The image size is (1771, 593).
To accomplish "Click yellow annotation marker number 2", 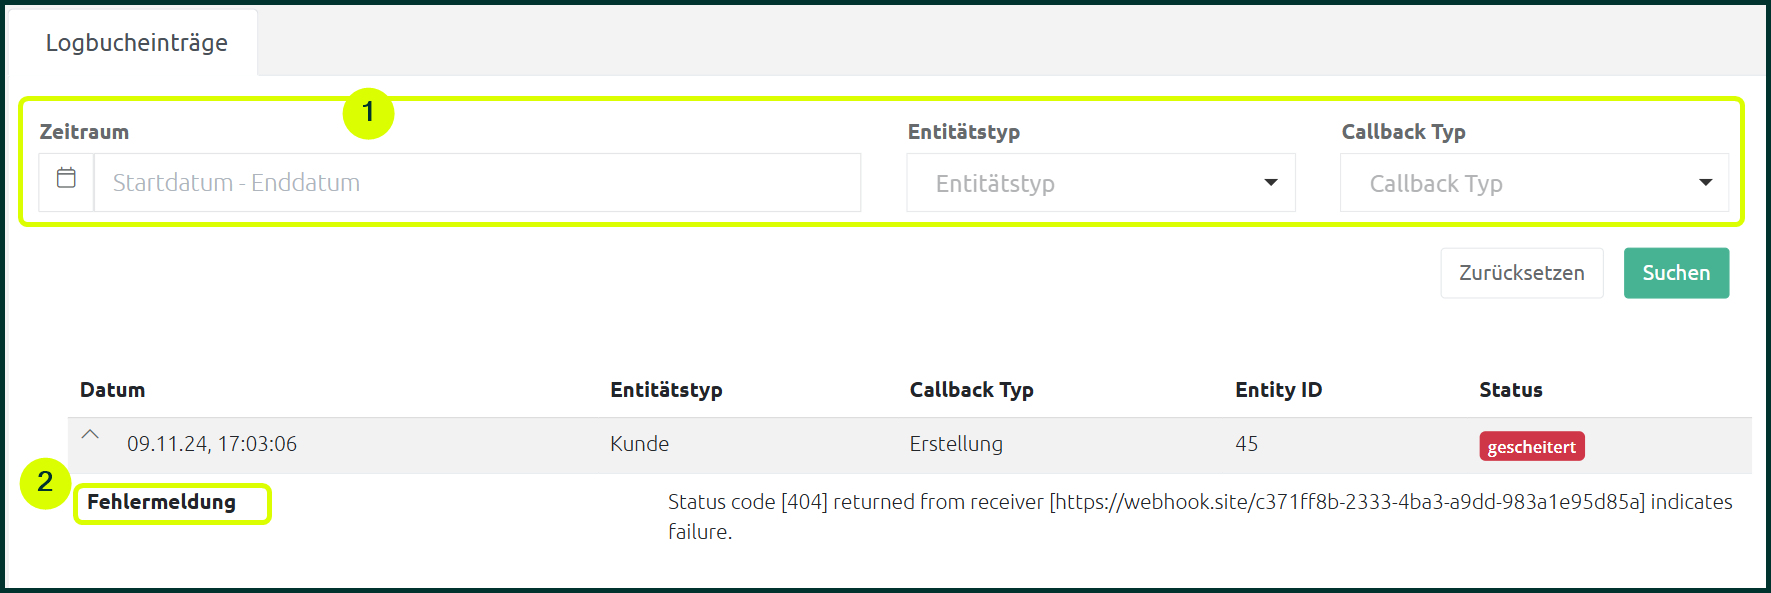I will point(45,483).
